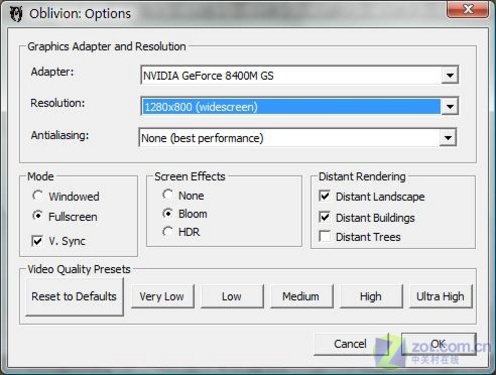This screenshot has height=375, width=496.
Task: Click Reset to Defaults button
Action: [x=74, y=296]
